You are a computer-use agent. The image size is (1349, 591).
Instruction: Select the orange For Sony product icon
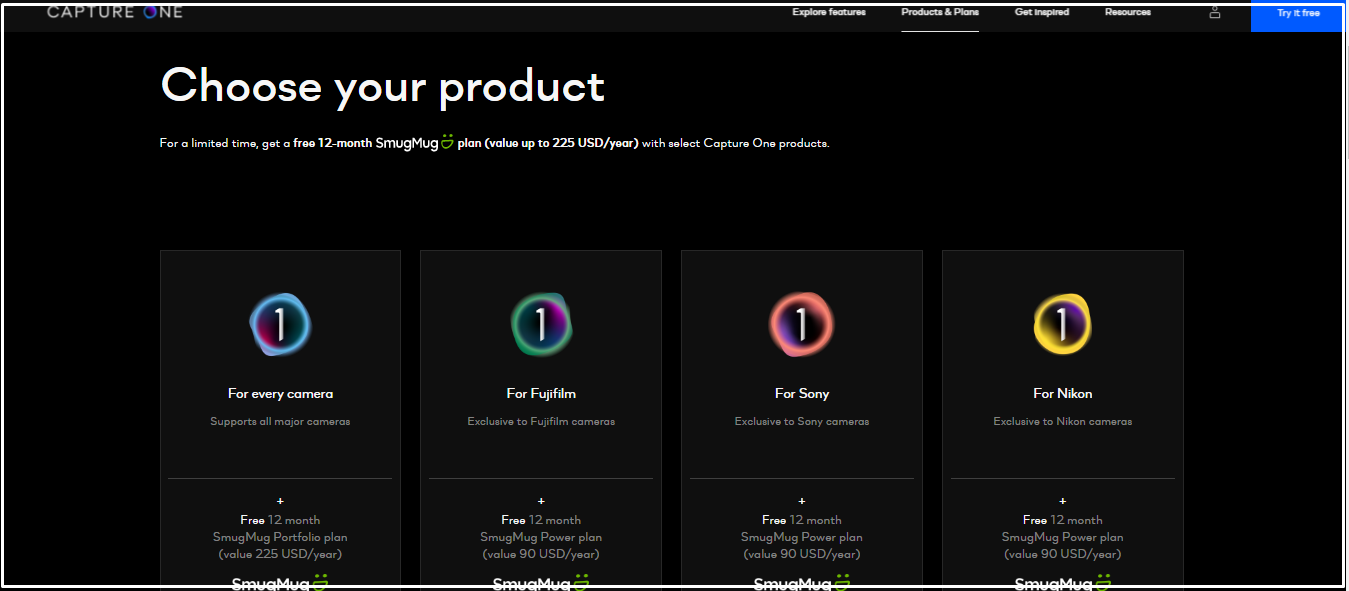click(x=801, y=325)
